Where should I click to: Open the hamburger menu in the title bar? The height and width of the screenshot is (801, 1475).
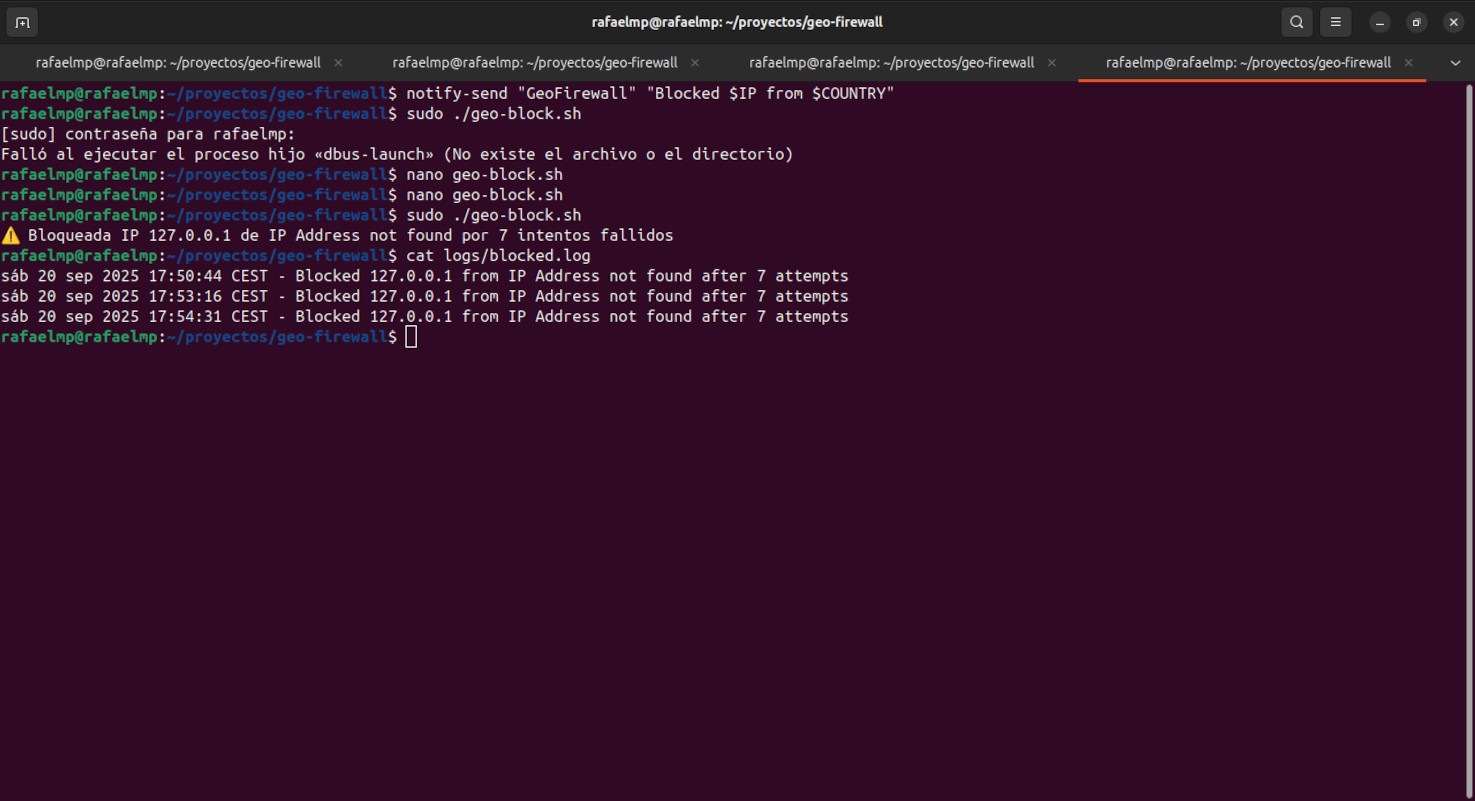point(1335,22)
